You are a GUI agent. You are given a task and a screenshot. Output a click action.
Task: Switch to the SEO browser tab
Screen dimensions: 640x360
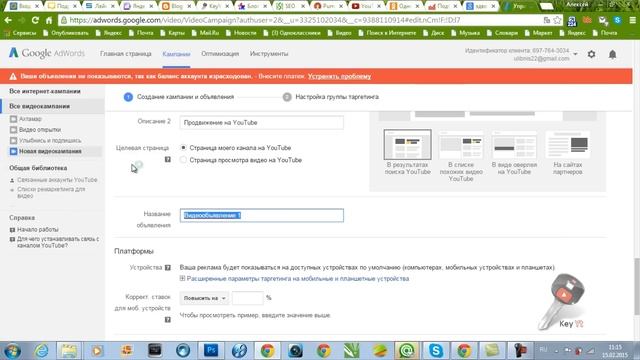[289, 6]
